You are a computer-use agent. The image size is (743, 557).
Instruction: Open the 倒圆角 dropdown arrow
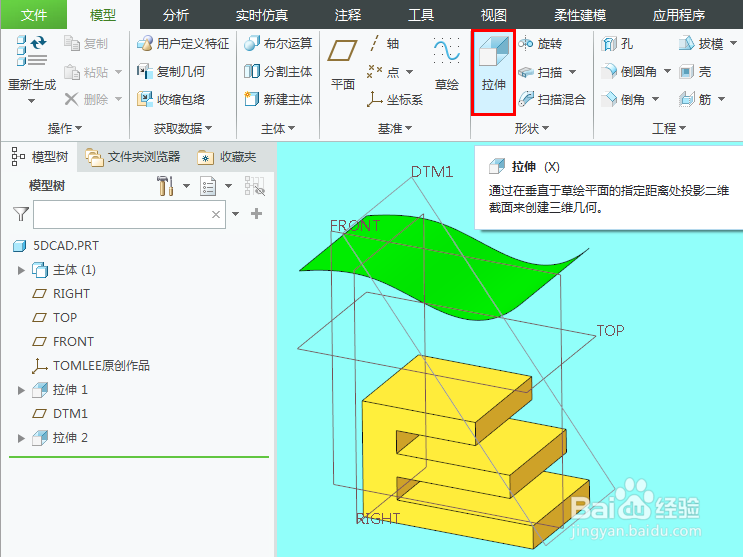click(x=667, y=72)
